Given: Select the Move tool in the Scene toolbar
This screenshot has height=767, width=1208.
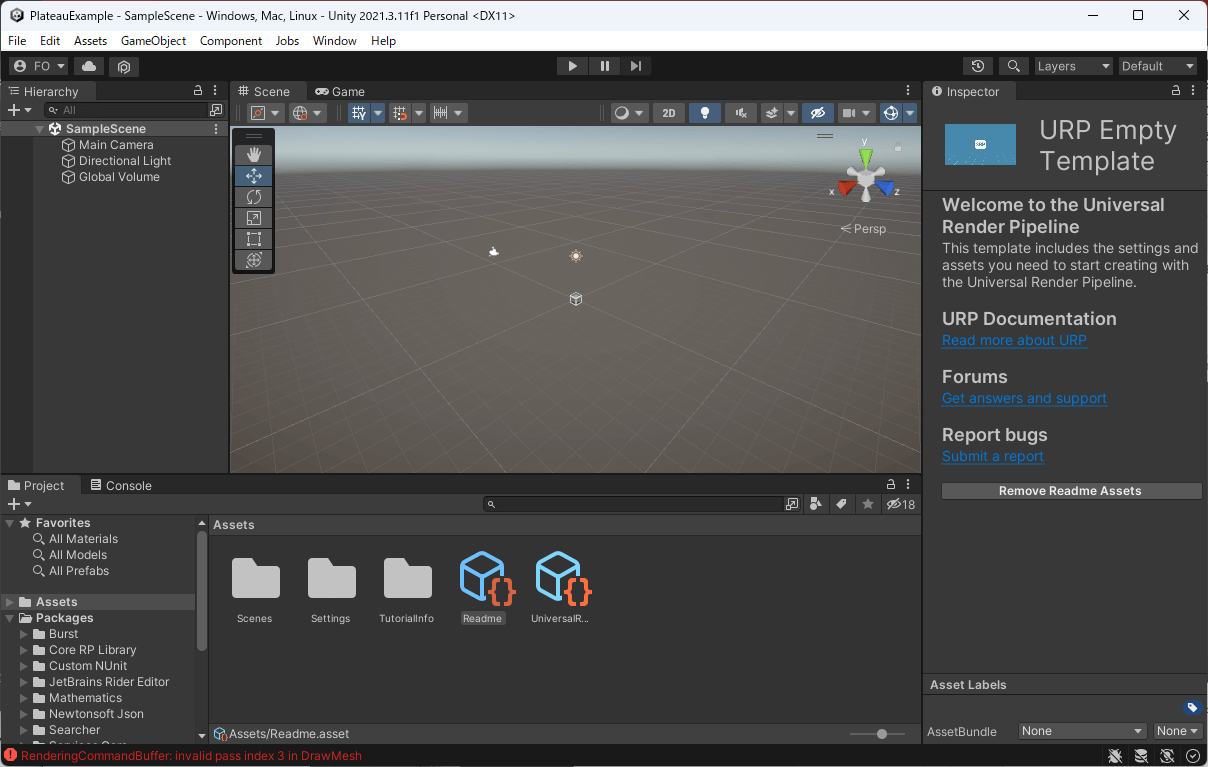Looking at the screenshot, I should [253, 175].
